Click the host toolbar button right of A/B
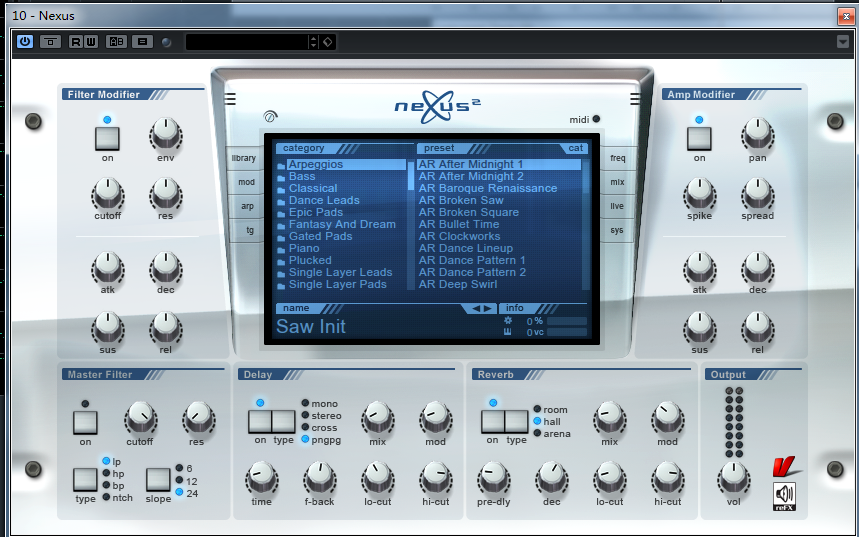Image resolution: width=859 pixels, height=537 pixels. (142, 42)
